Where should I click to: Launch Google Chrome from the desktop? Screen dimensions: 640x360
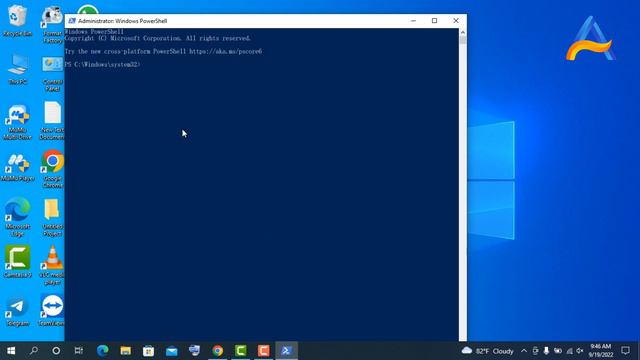click(52, 169)
